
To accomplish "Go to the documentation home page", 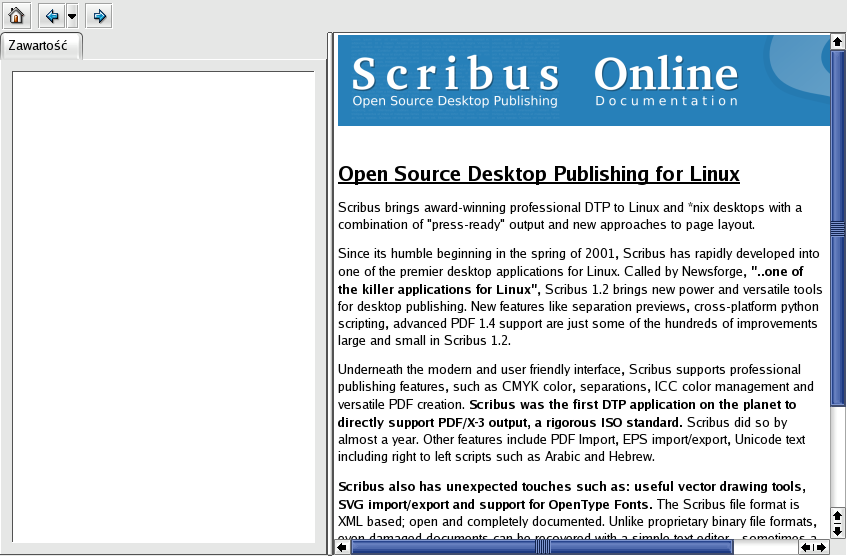I will 16,16.
